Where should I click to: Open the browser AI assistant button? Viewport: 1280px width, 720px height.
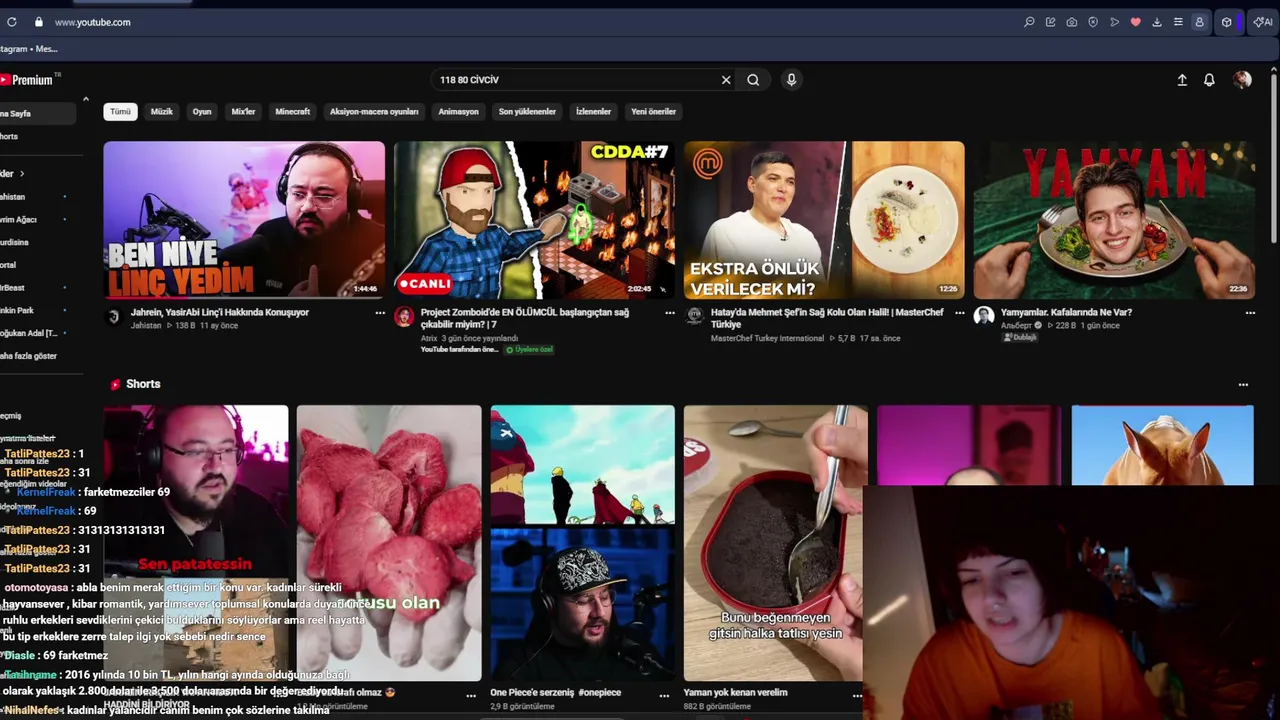pos(1263,22)
